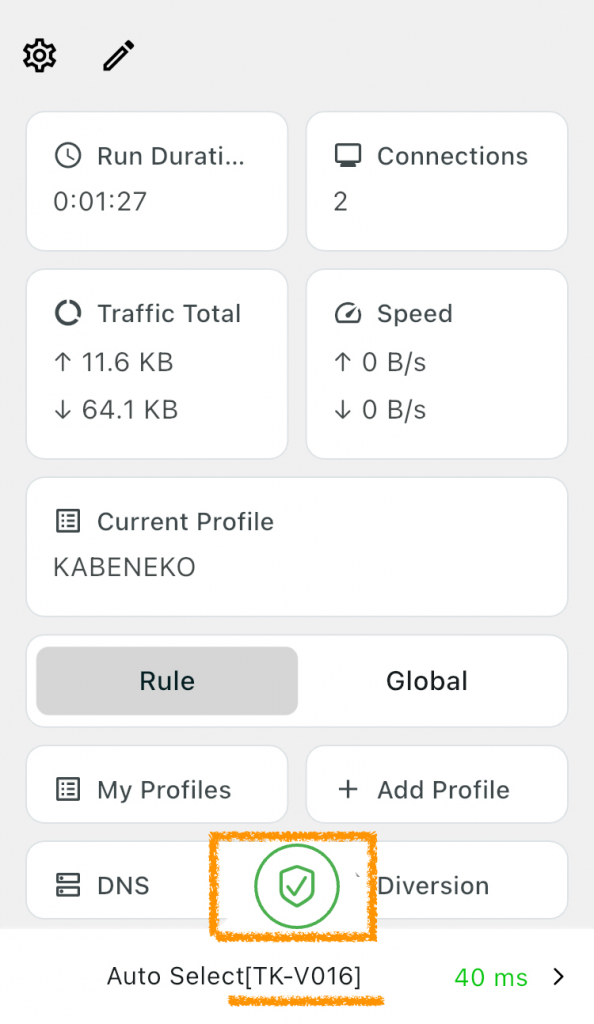Viewport: 594px width, 1024px height.
Task: Tap the 40 ms latency indicator
Action: pos(491,978)
